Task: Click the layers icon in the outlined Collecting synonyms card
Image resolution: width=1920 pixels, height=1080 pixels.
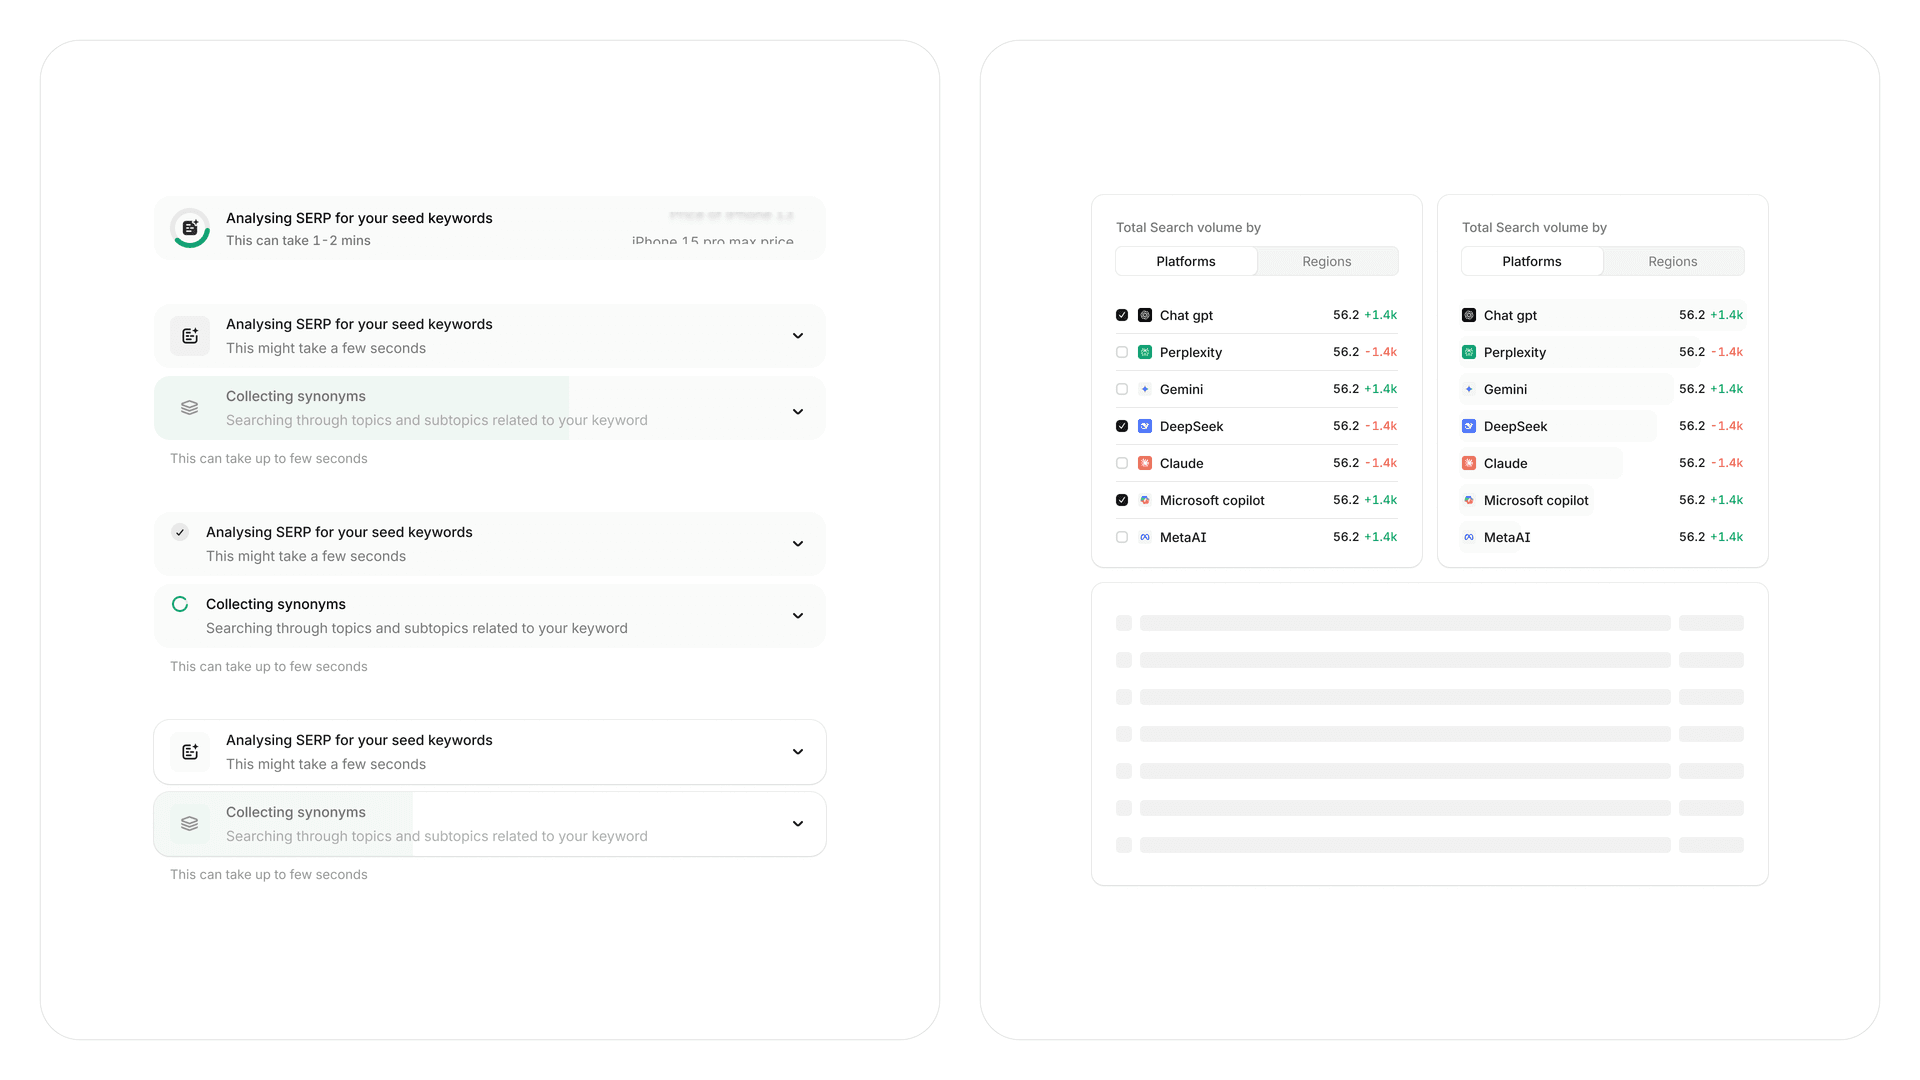Action: click(x=190, y=824)
